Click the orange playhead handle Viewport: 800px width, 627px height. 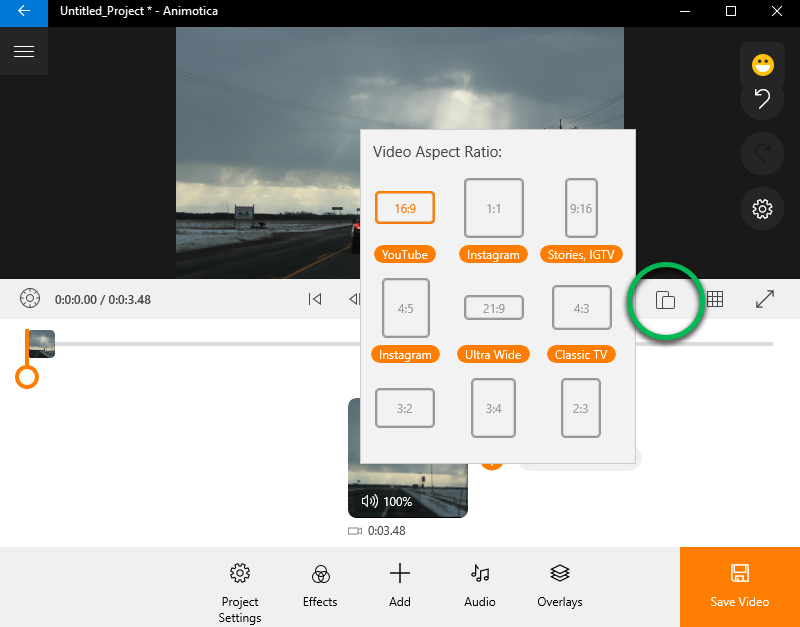(x=27, y=378)
